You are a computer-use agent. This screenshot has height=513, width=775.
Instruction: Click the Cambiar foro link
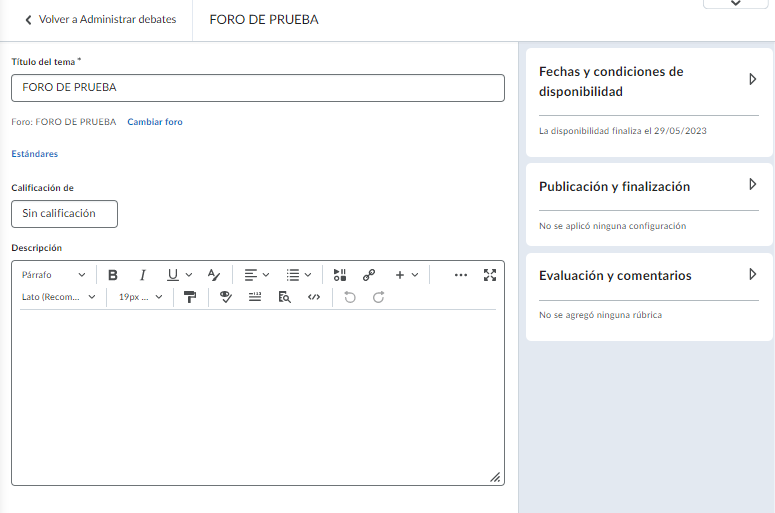155,122
